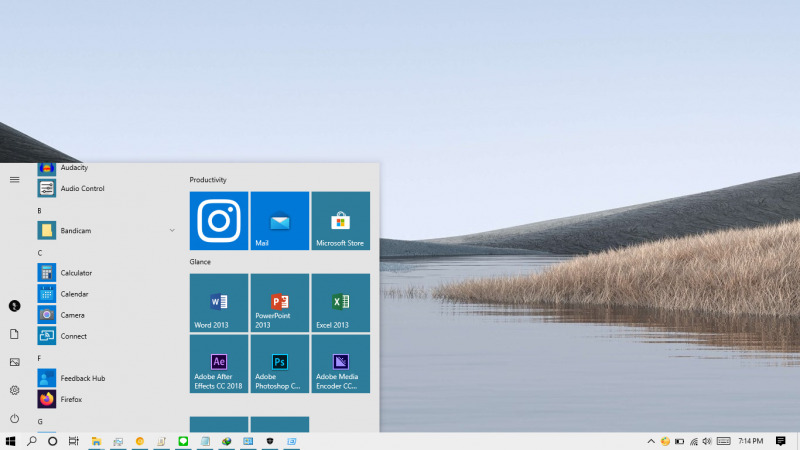Open Audacity from the app list

[x=106, y=168]
